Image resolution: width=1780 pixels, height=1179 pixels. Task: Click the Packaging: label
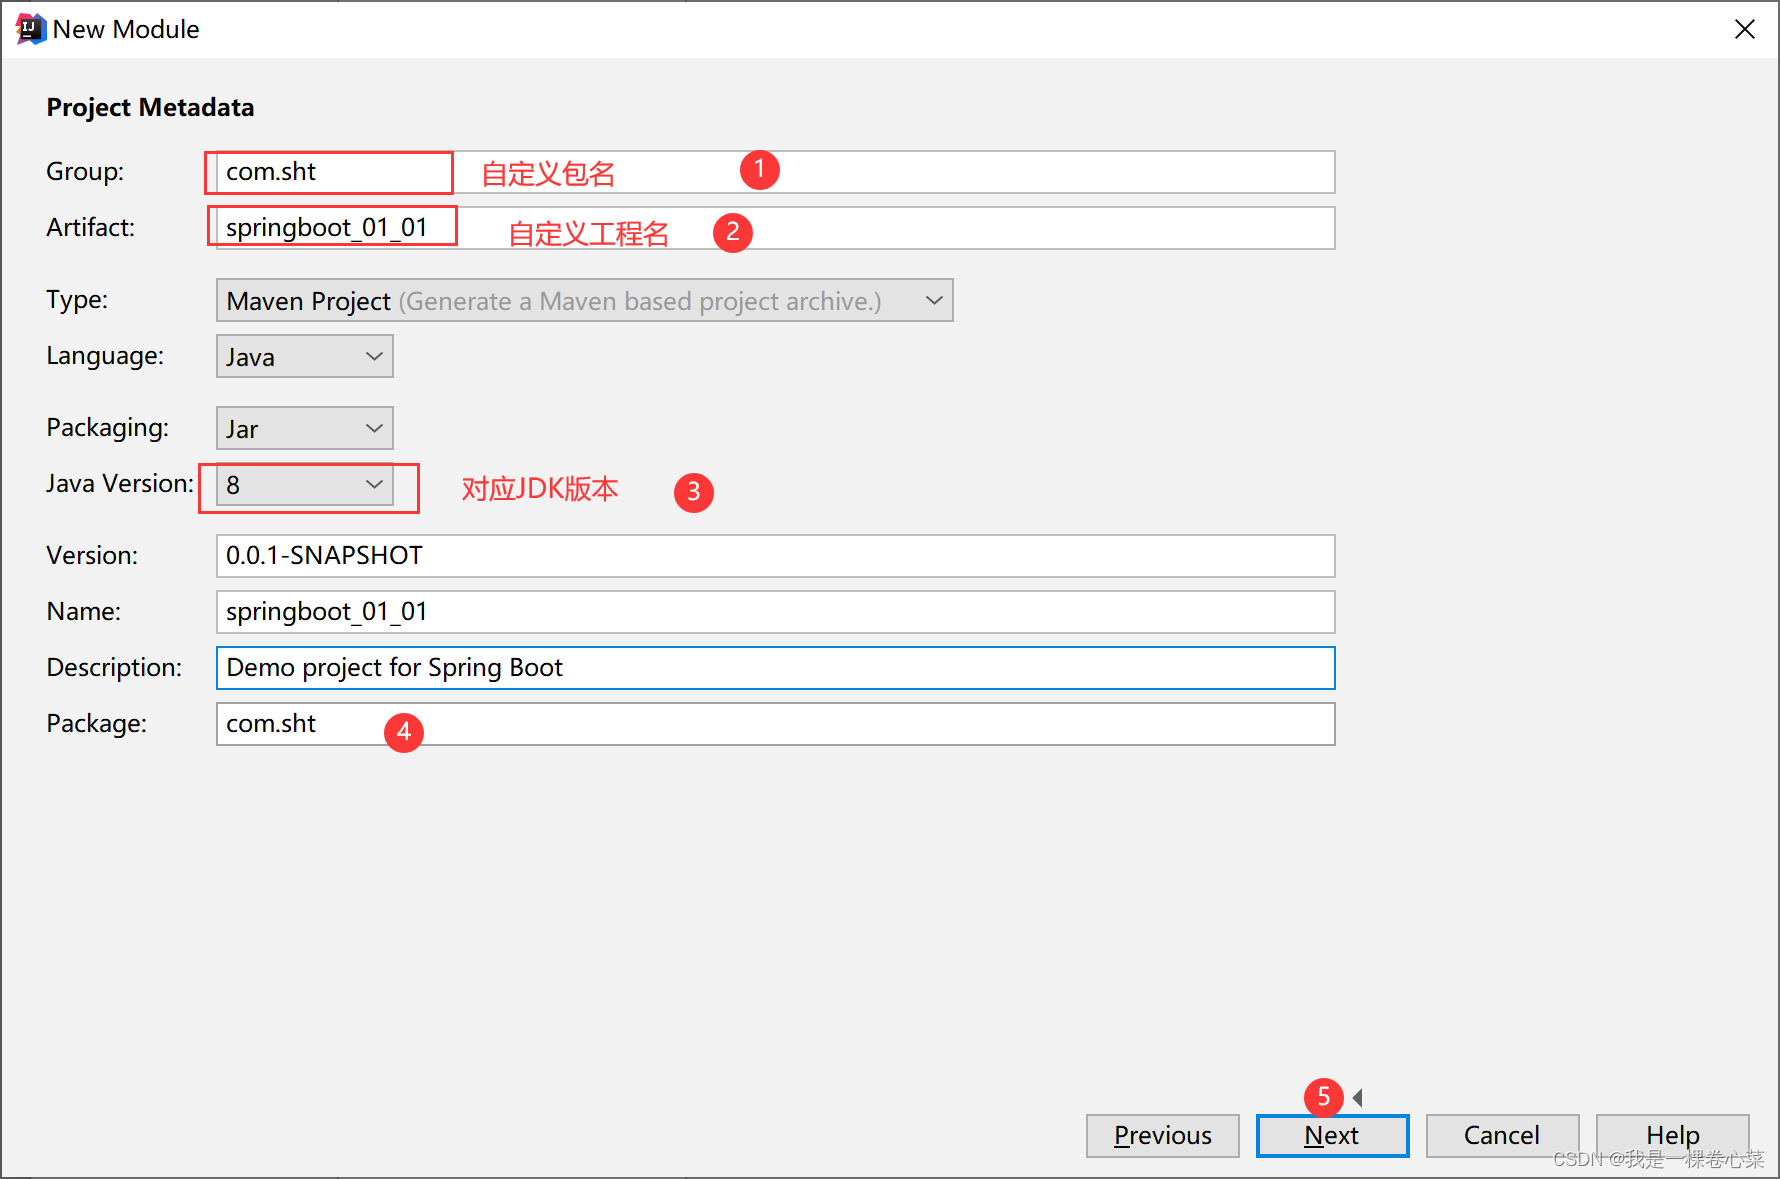107,428
